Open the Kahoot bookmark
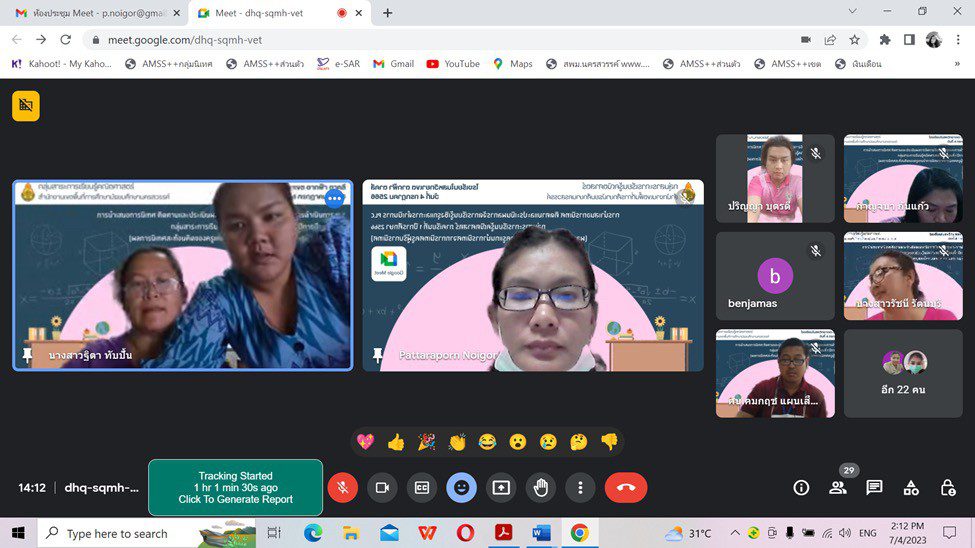 pos(62,64)
